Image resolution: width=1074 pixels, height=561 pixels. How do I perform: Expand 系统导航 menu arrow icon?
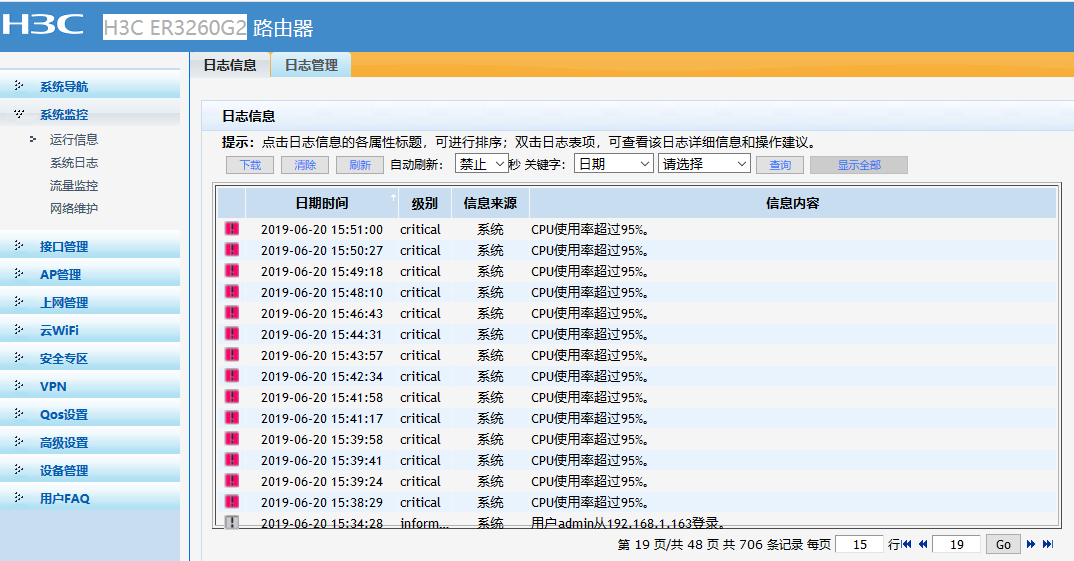click(x=18, y=86)
